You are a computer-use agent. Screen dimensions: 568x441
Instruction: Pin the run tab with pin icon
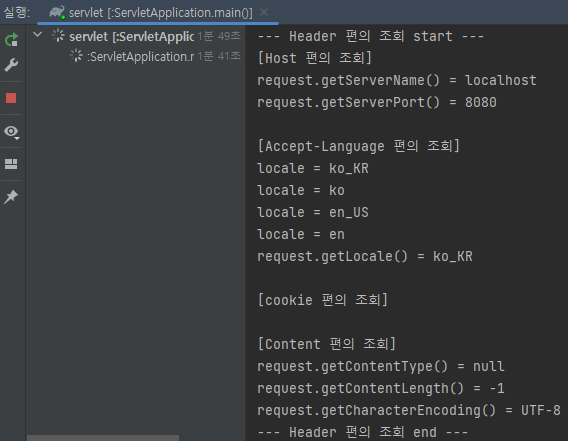pos(11,197)
